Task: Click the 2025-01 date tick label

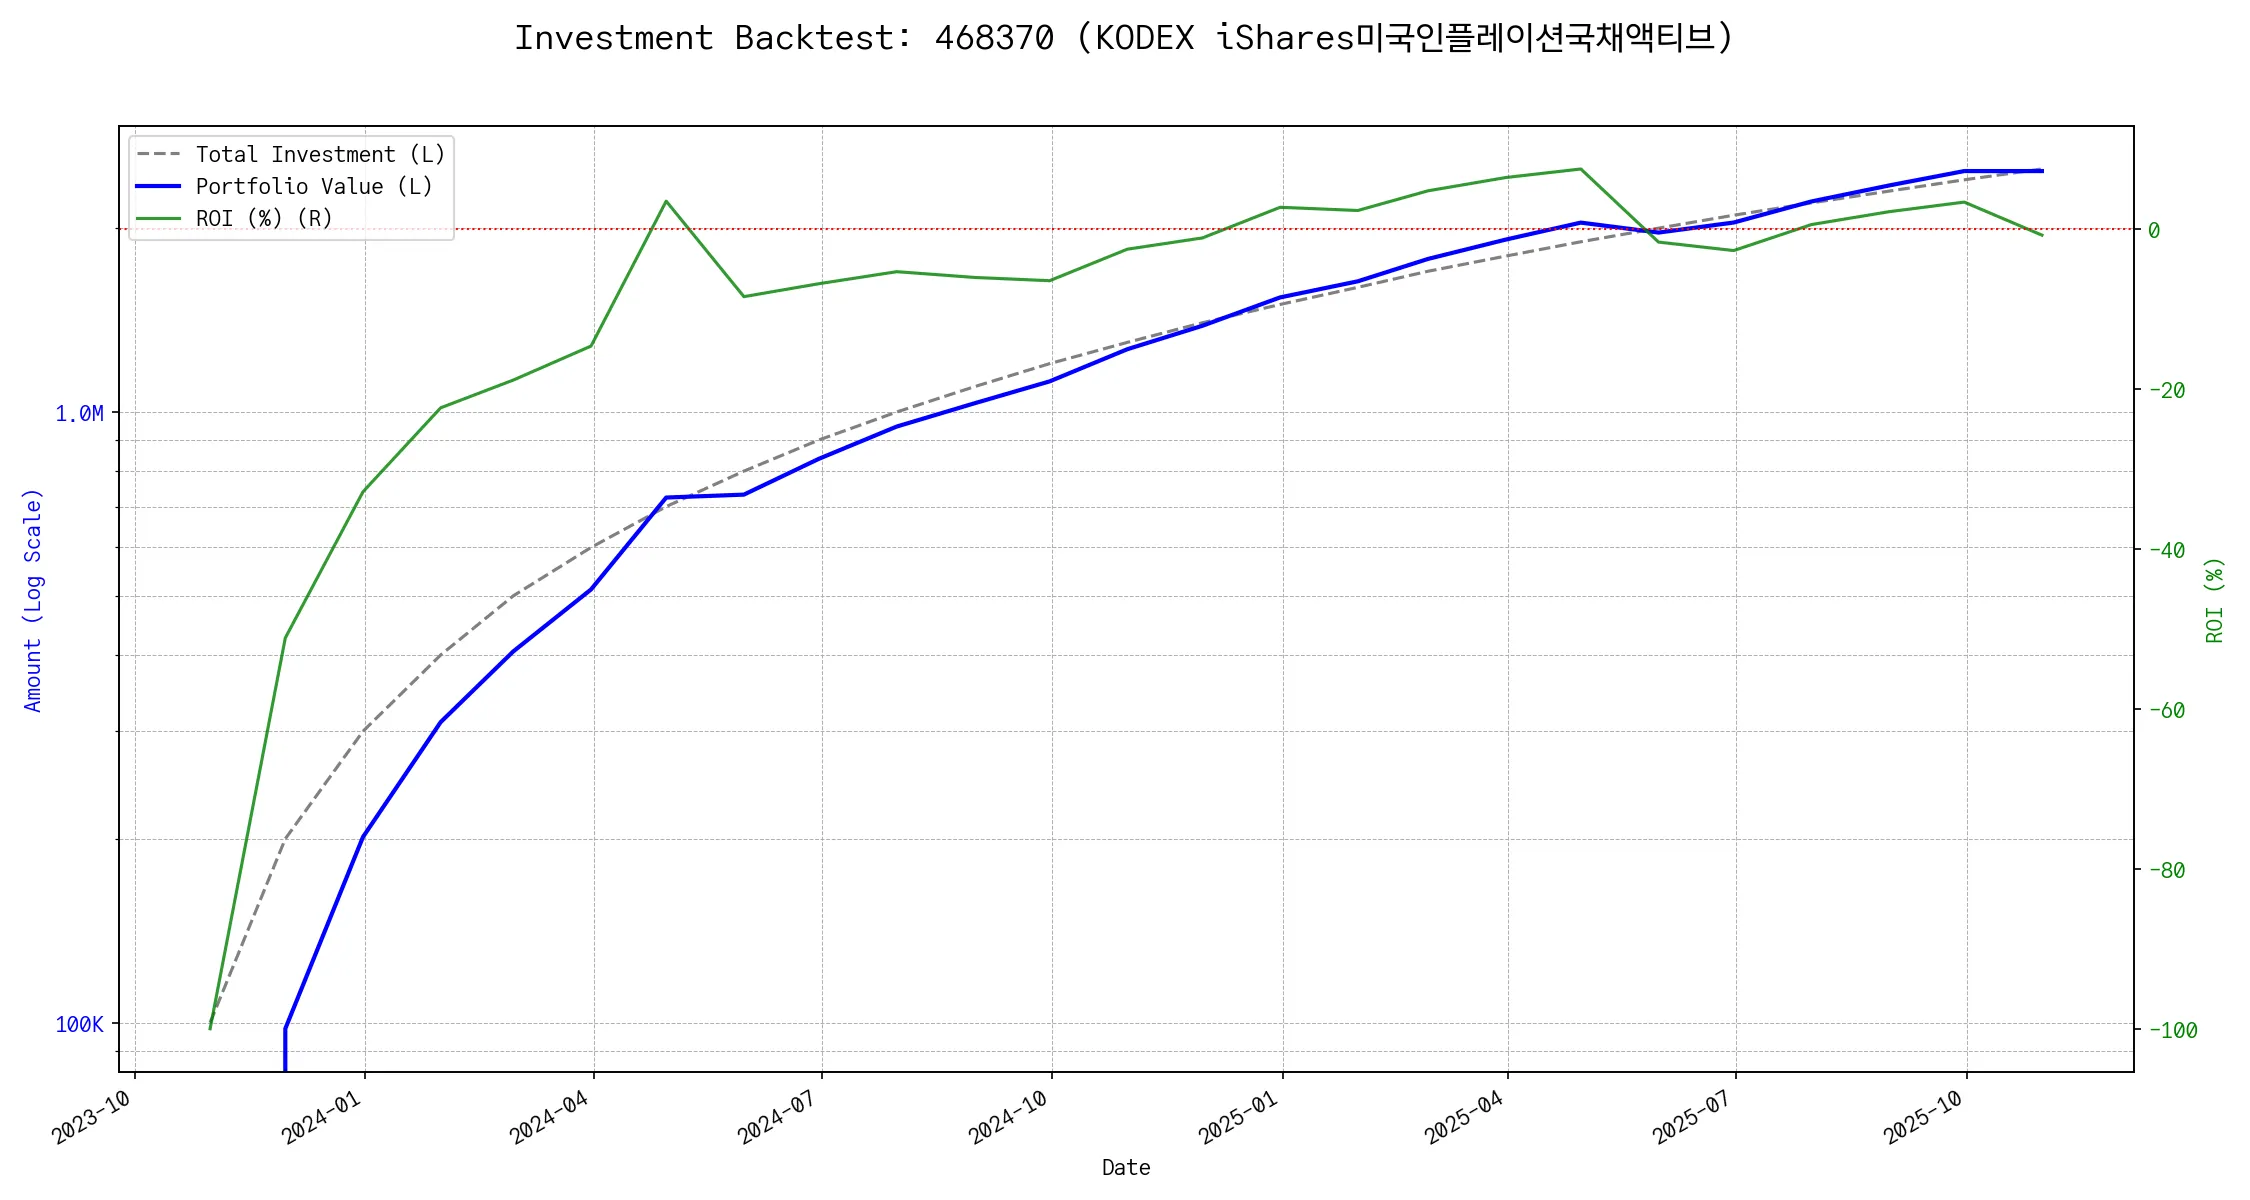Action: point(1239,1118)
